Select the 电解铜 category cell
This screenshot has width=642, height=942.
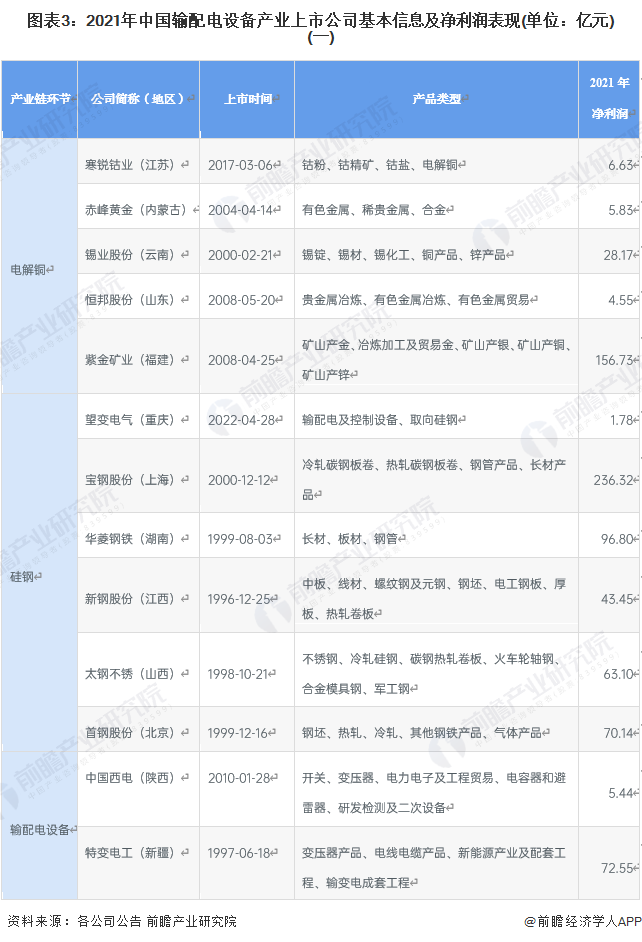tap(40, 266)
